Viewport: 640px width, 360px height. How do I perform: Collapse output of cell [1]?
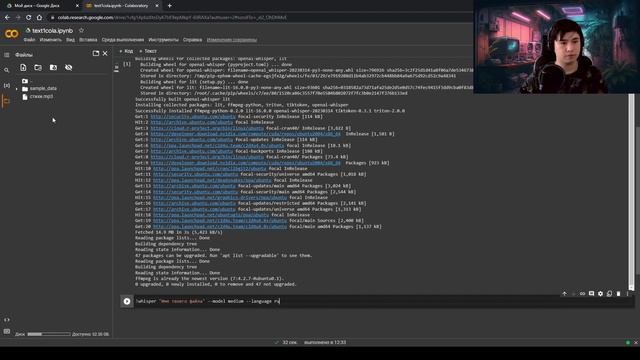pyautogui.click(x=116, y=68)
